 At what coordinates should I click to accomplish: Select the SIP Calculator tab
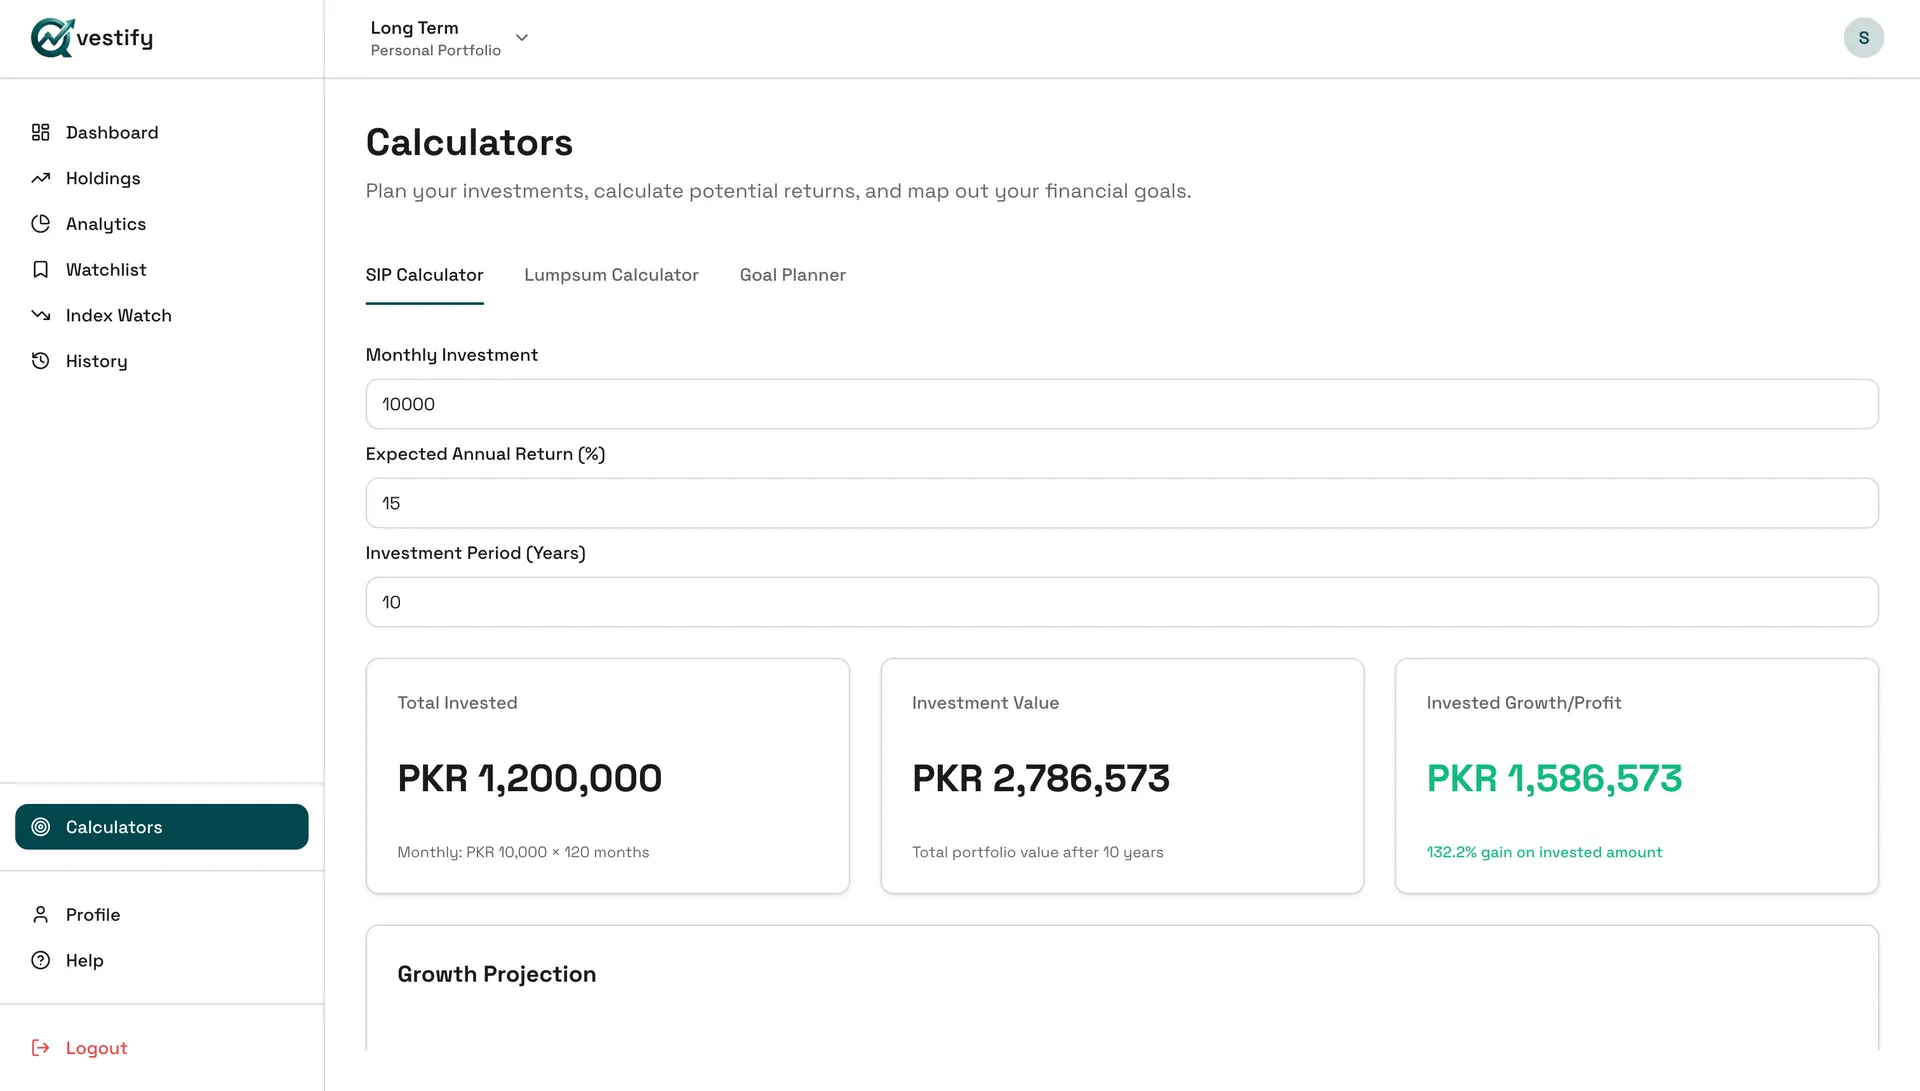pos(424,275)
